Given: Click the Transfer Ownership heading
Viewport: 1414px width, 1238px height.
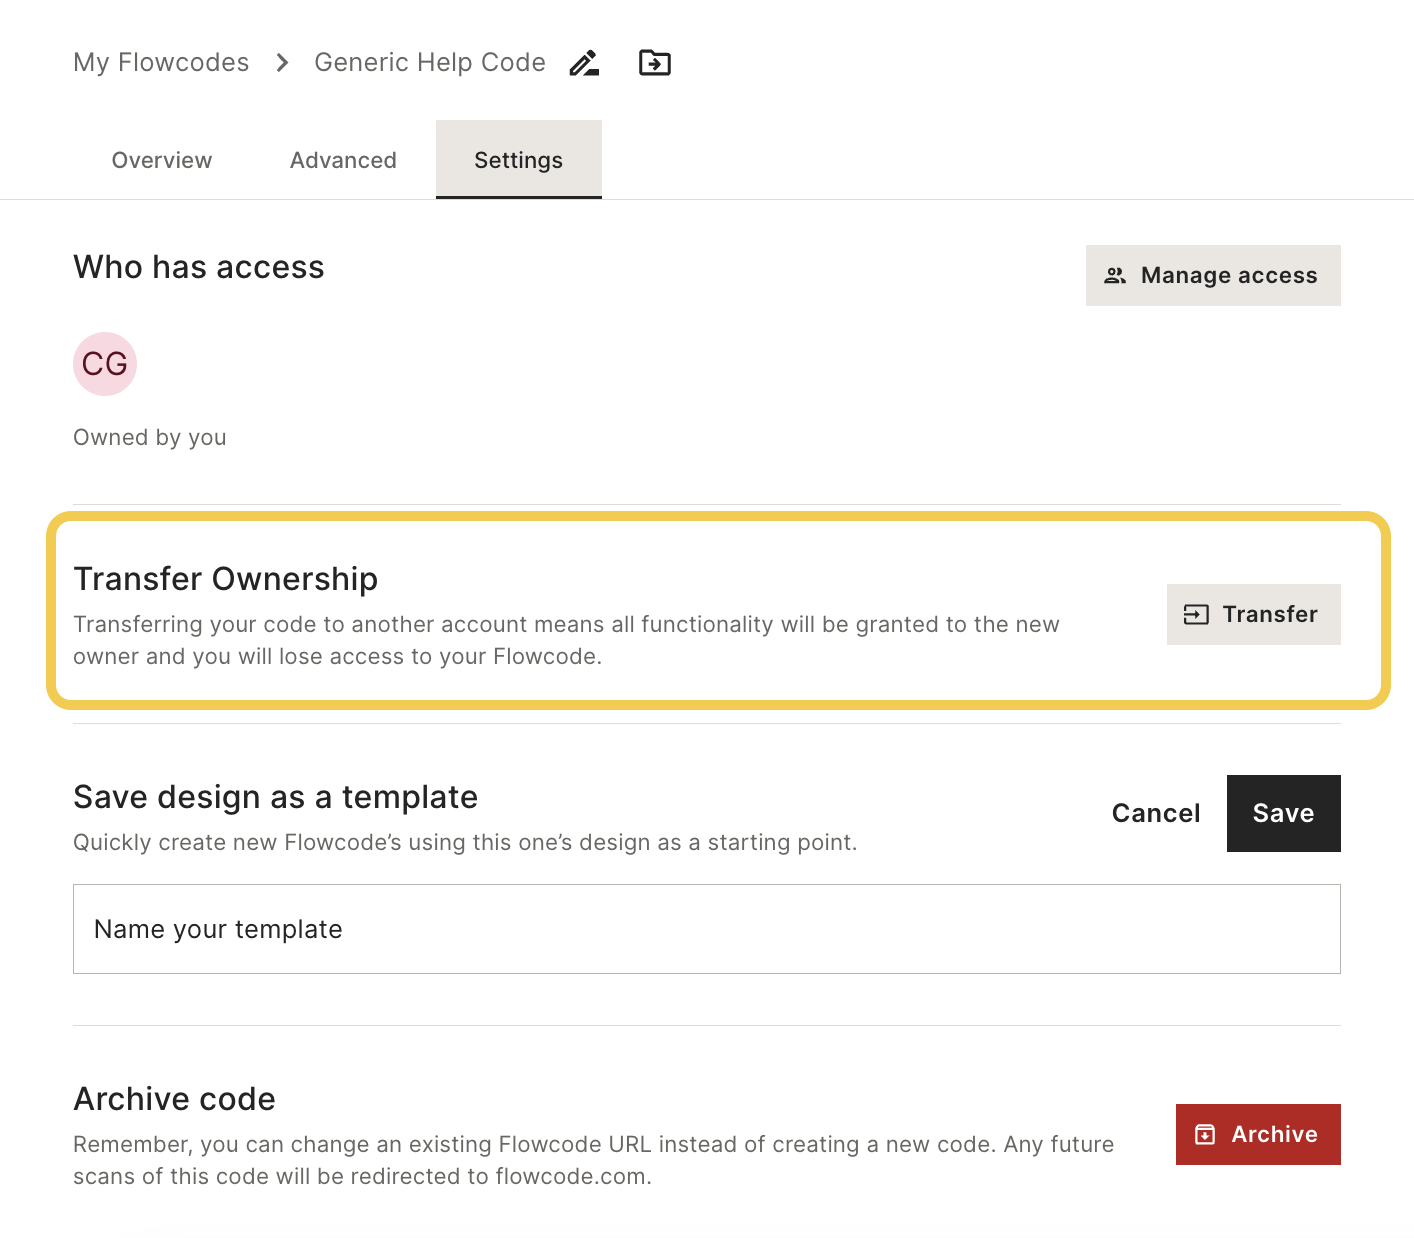Looking at the screenshot, I should tap(226, 579).
